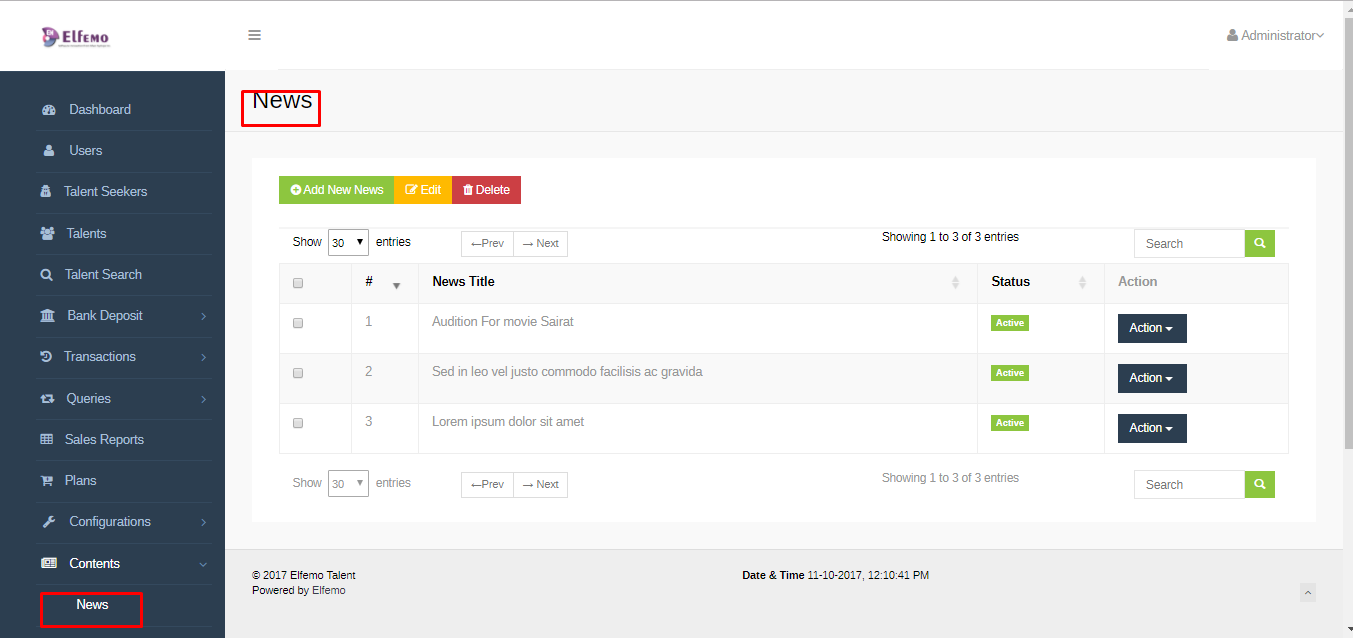Click Active status badge for Sairat row

pos(1010,323)
